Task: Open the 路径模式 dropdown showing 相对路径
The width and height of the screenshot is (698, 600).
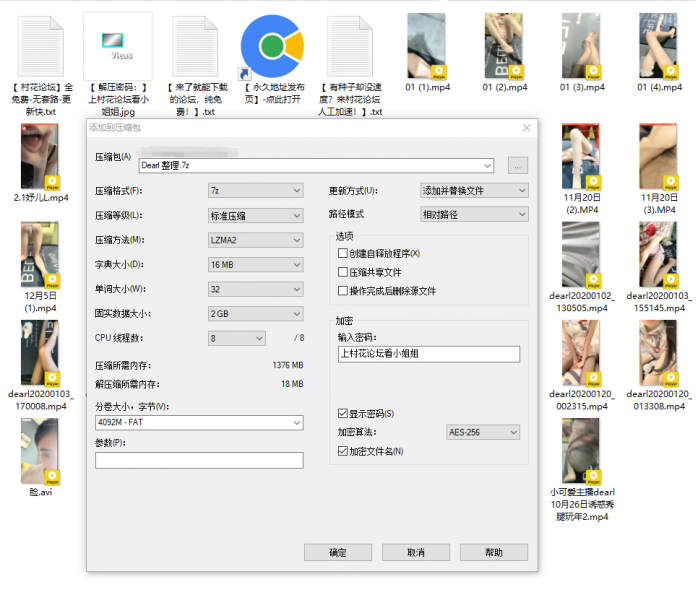Action: pos(475,214)
